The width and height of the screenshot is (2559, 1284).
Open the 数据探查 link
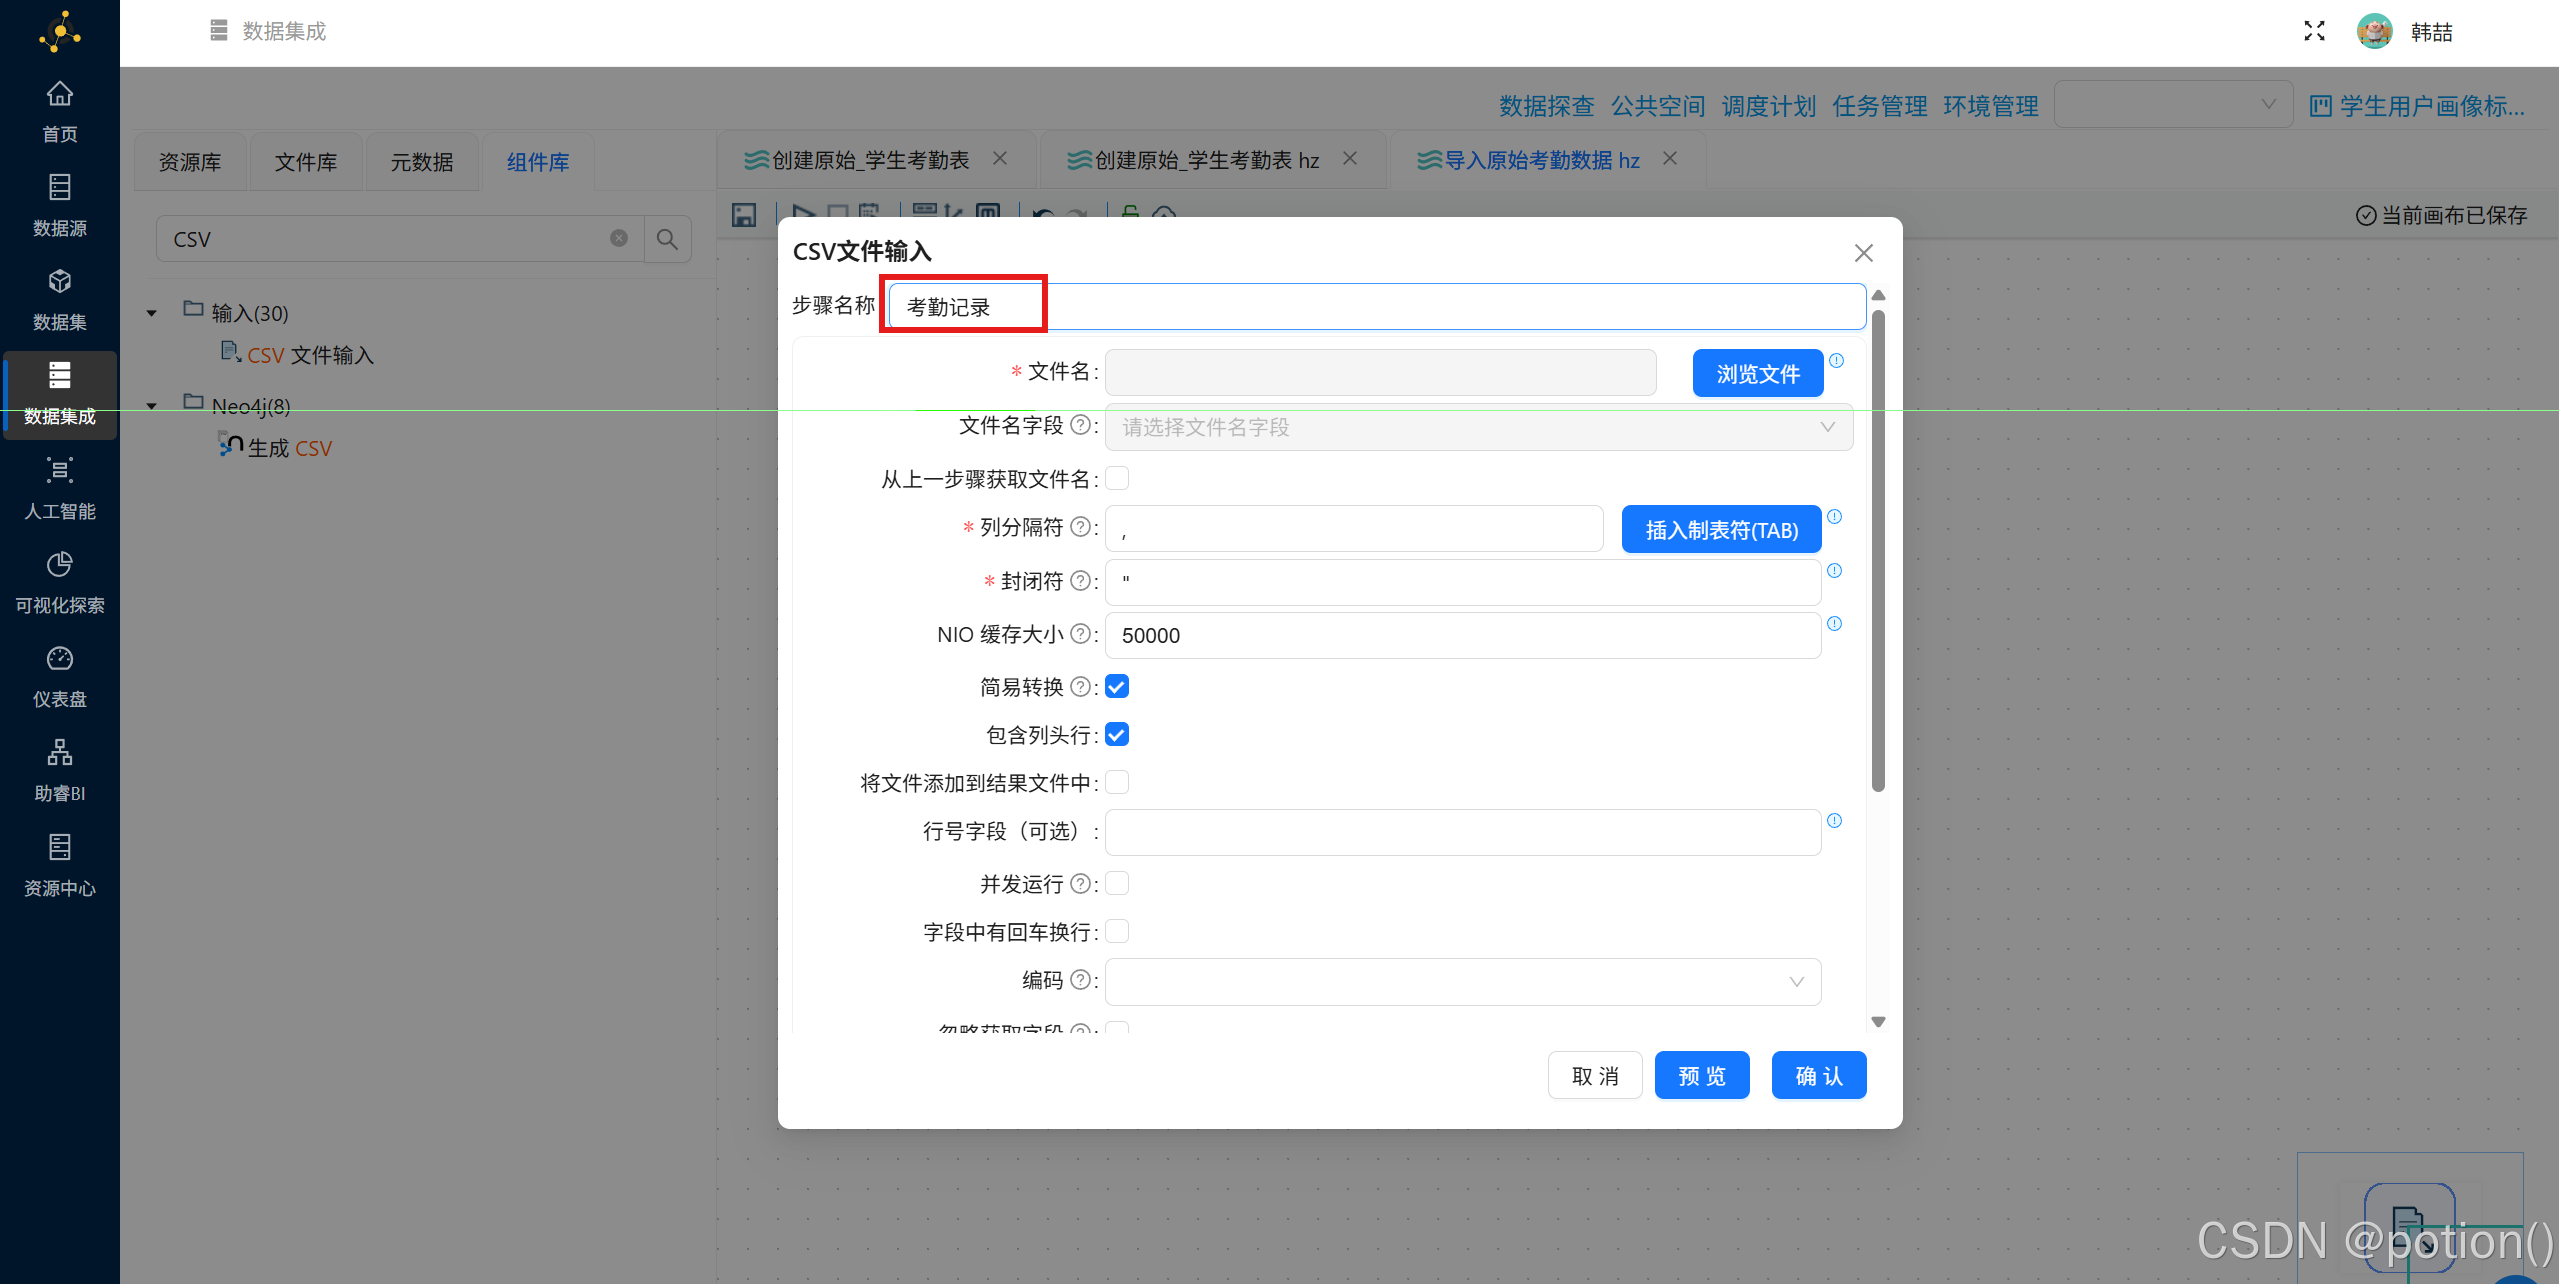1546,105
